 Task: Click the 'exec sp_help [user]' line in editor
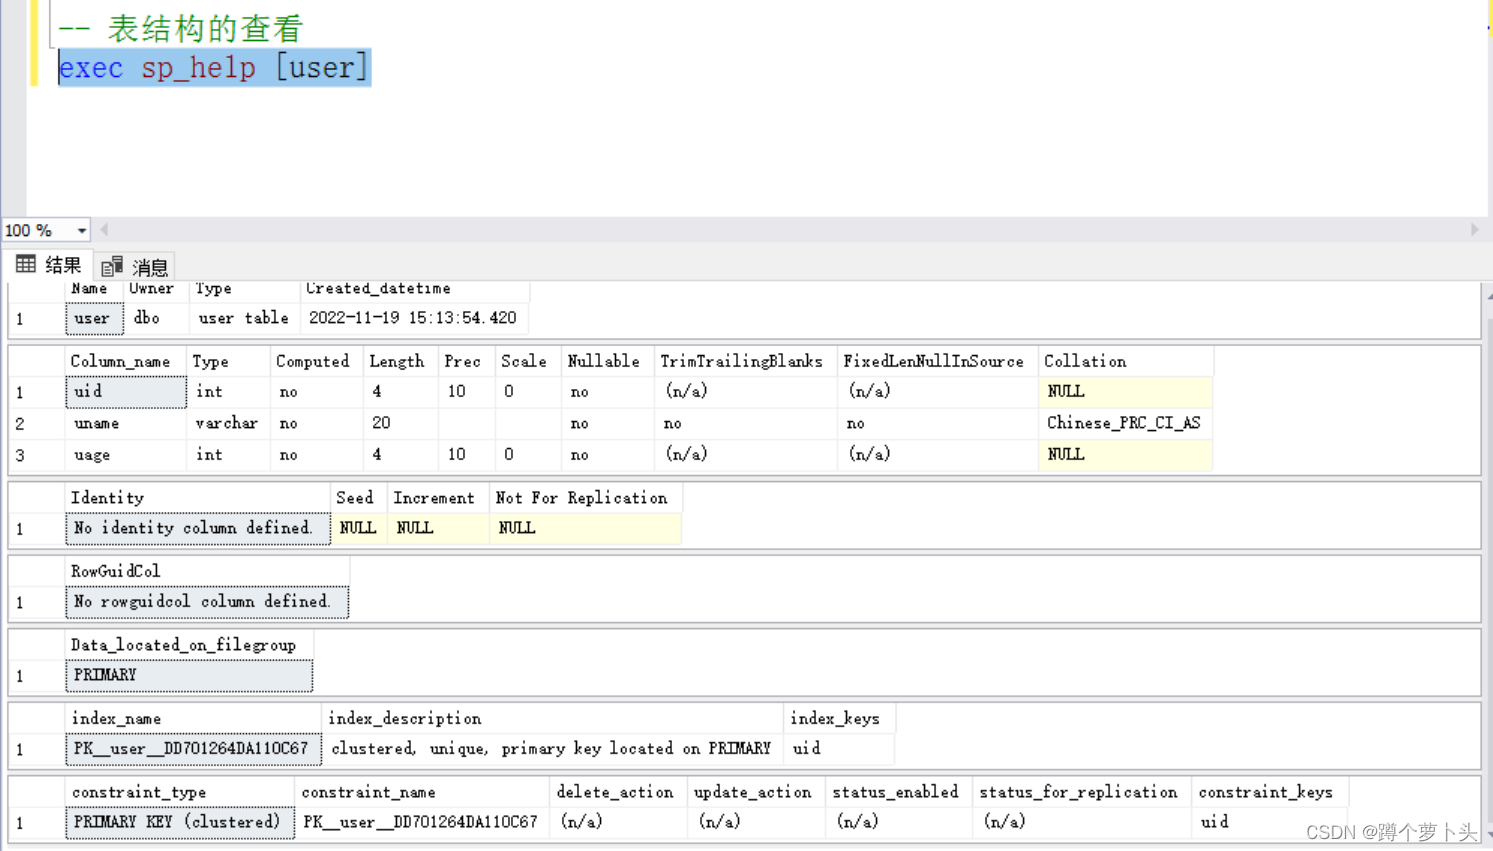[x=214, y=68]
